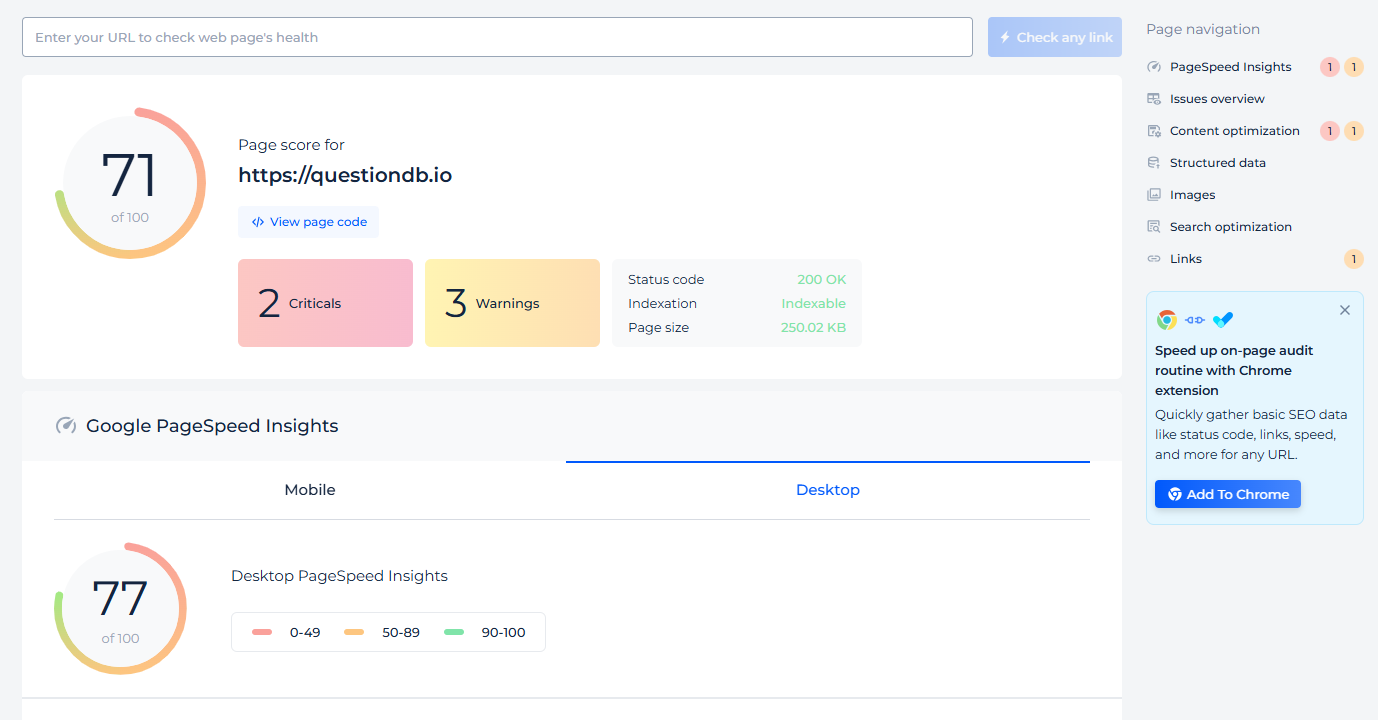This screenshot has width=1378, height=720.
Task: Click the red badge next to Content optimization
Action: 1330,131
